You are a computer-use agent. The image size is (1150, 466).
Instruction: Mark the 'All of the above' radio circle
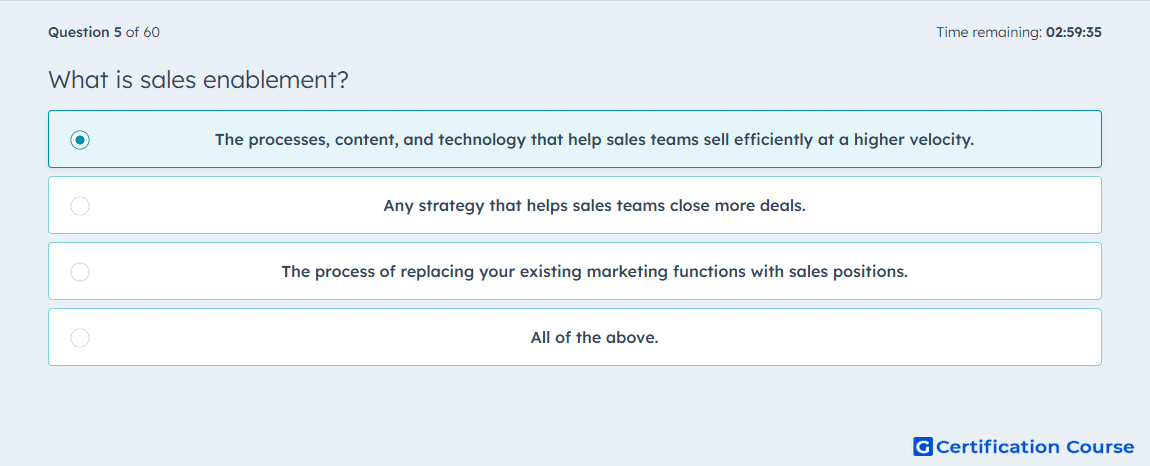click(x=80, y=338)
